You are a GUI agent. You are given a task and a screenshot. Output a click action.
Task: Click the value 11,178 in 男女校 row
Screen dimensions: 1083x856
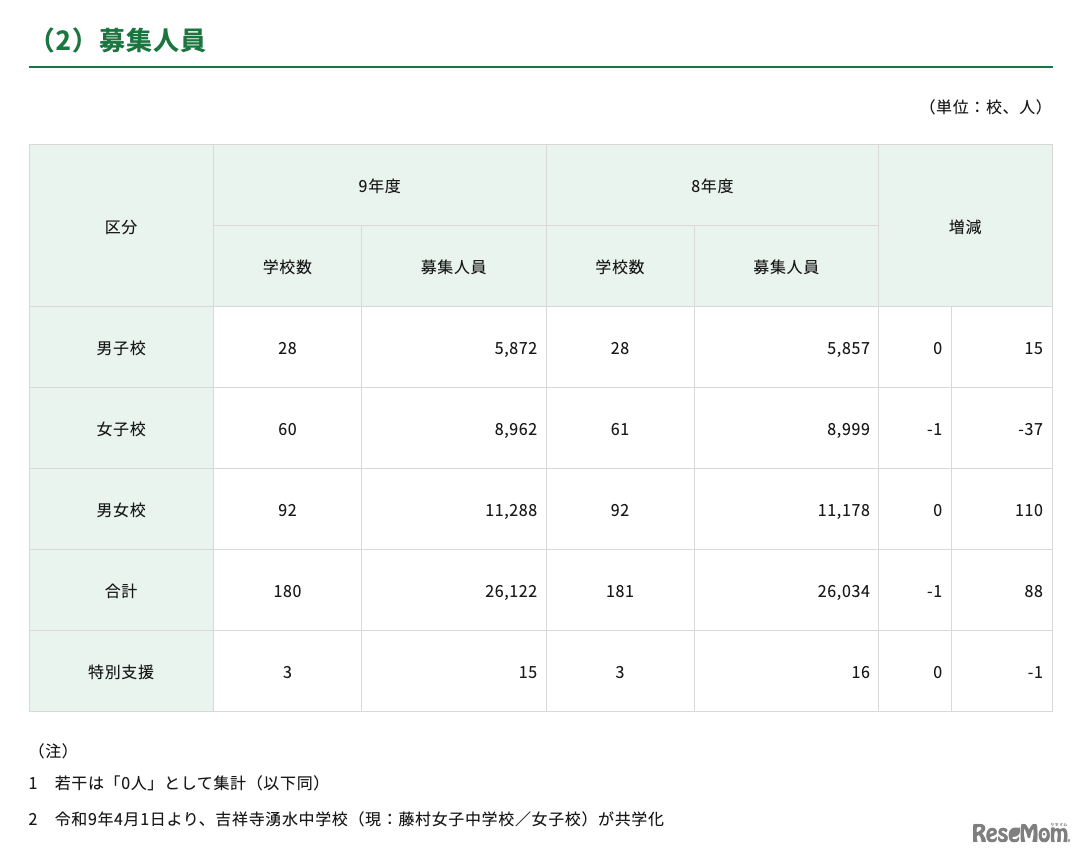tap(843, 510)
